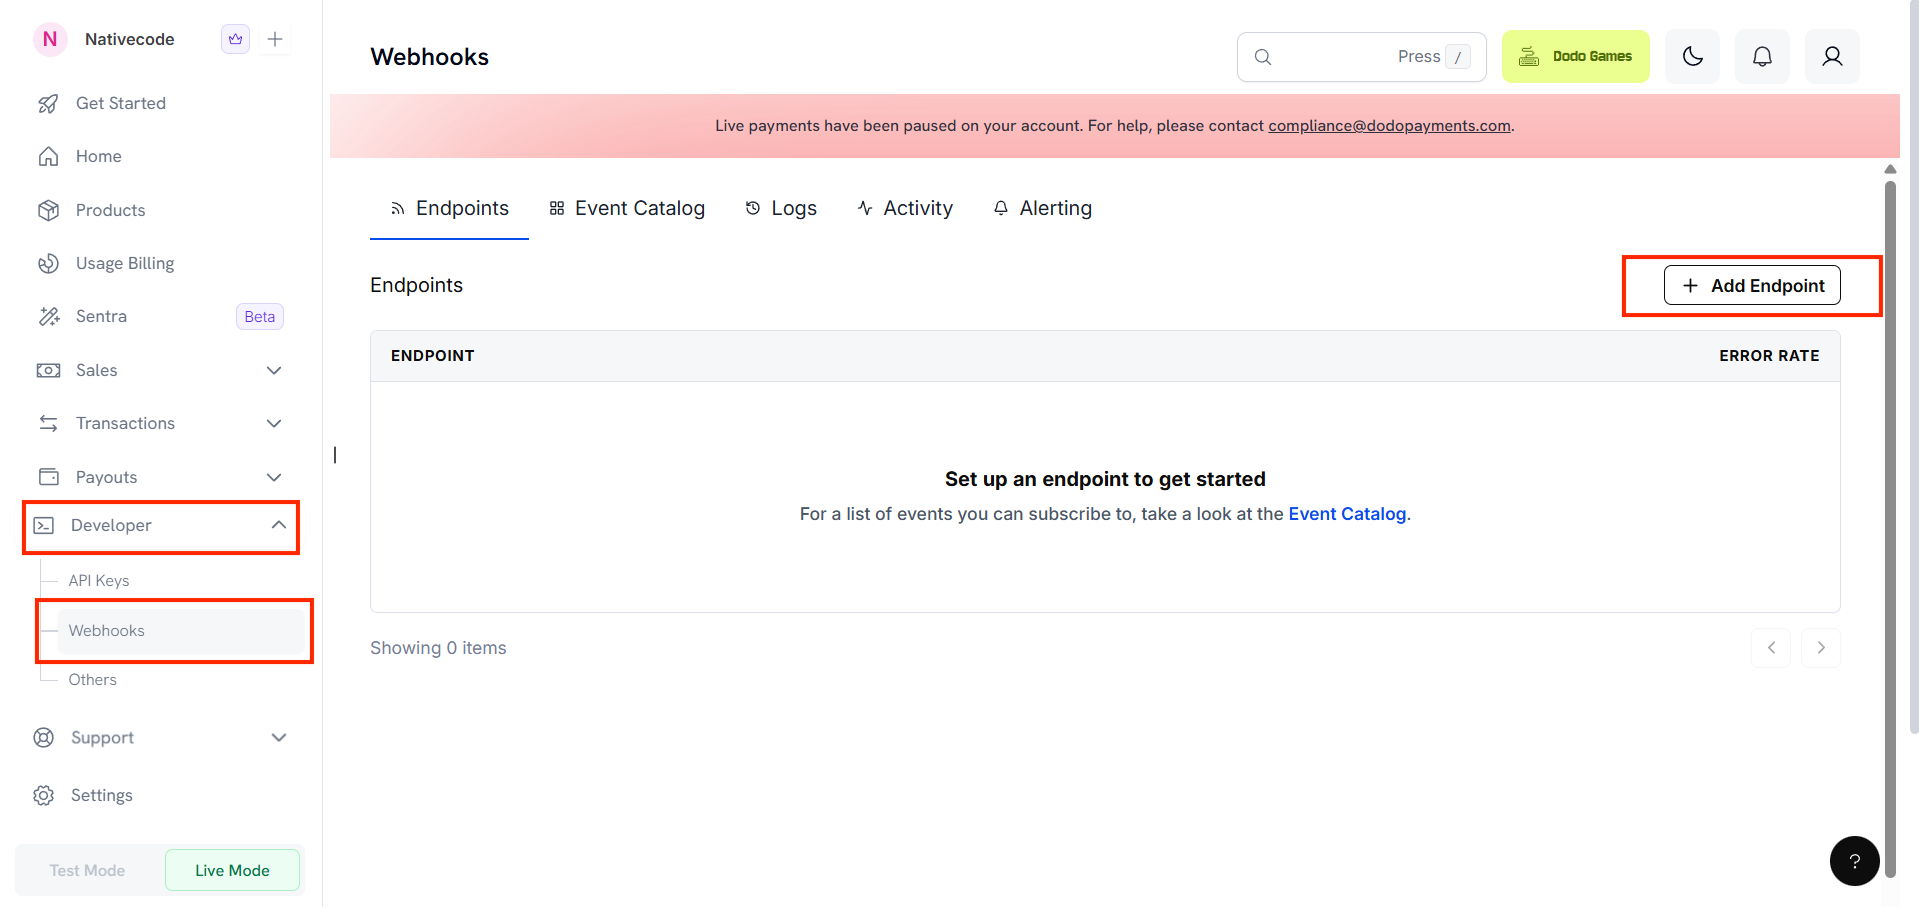The height and width of the screenshot is (907, 1919).
Task: Create a new workspace with the plus icon
Action: tap(275, 39)
